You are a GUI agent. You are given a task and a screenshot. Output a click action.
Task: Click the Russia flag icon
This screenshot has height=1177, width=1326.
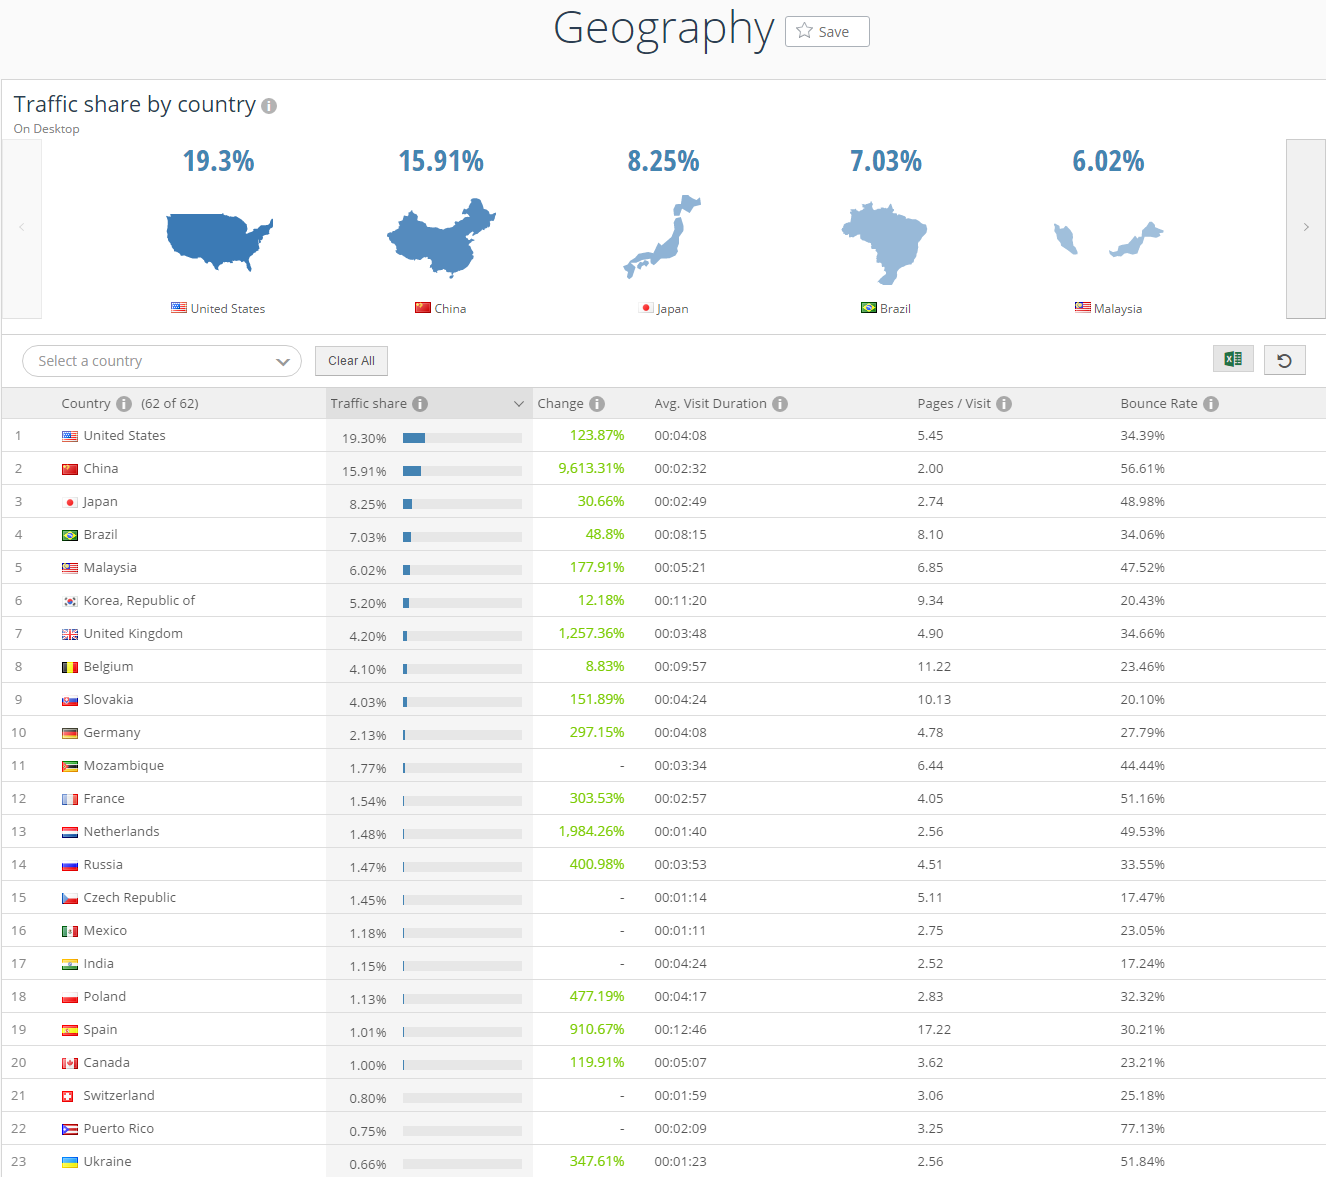pos(70,865)
